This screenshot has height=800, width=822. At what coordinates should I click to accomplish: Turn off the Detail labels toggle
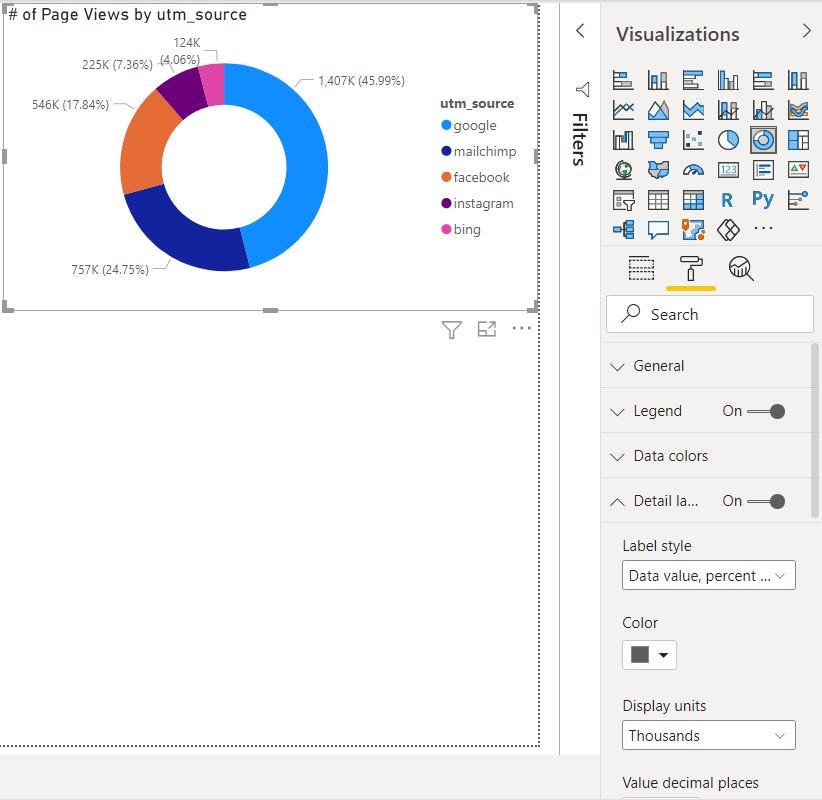[x=766, y=502]
